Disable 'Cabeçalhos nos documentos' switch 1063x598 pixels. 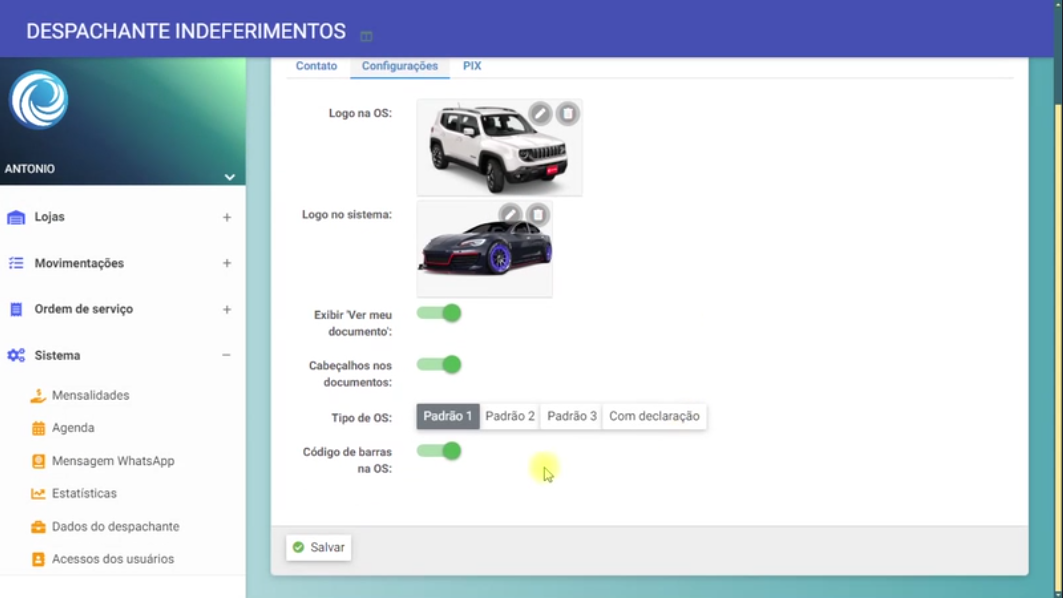coord(440,365)
